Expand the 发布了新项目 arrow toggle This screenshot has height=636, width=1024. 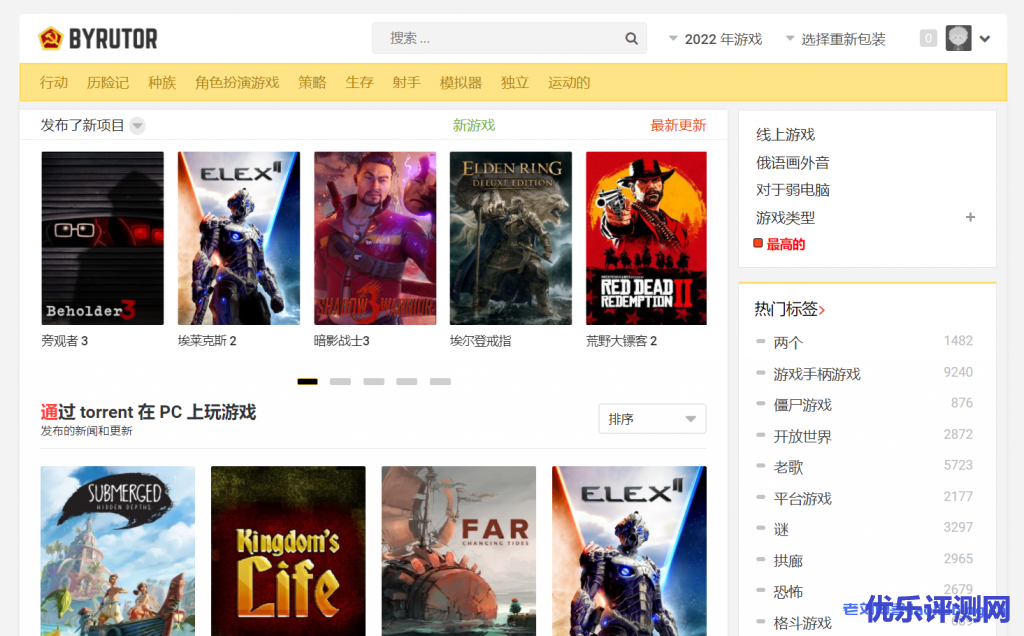[x=138, y=126]
